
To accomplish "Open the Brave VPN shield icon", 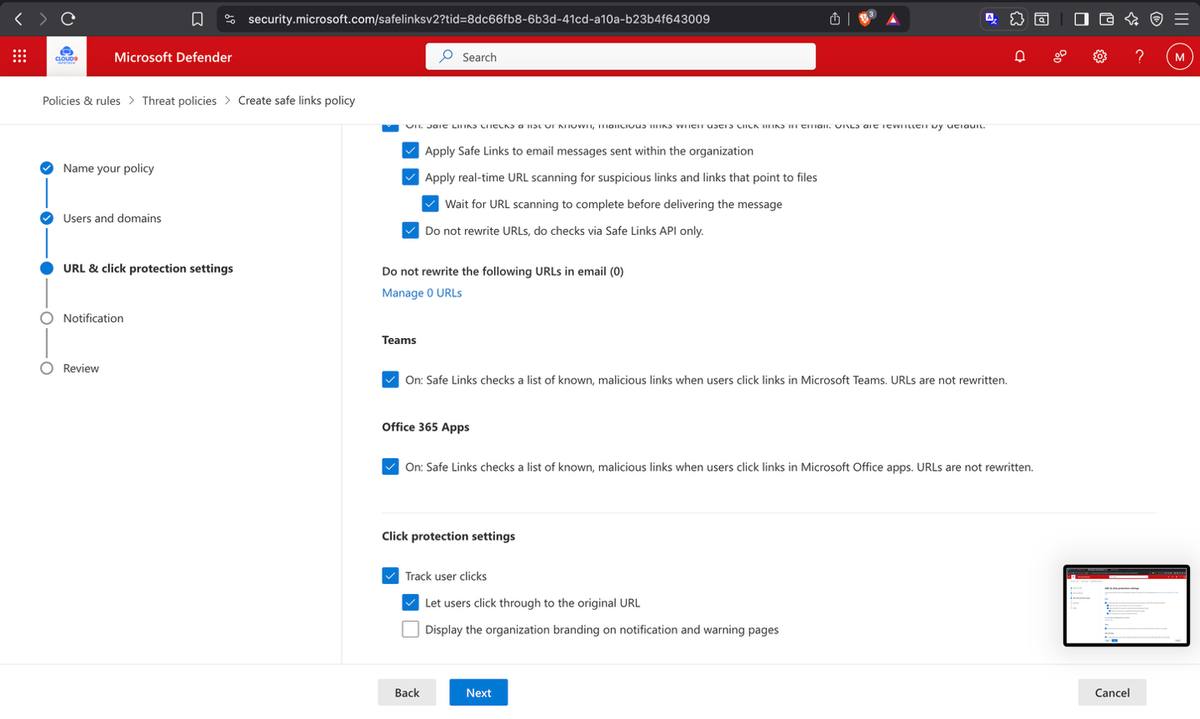I will (x=1156, y=18).
